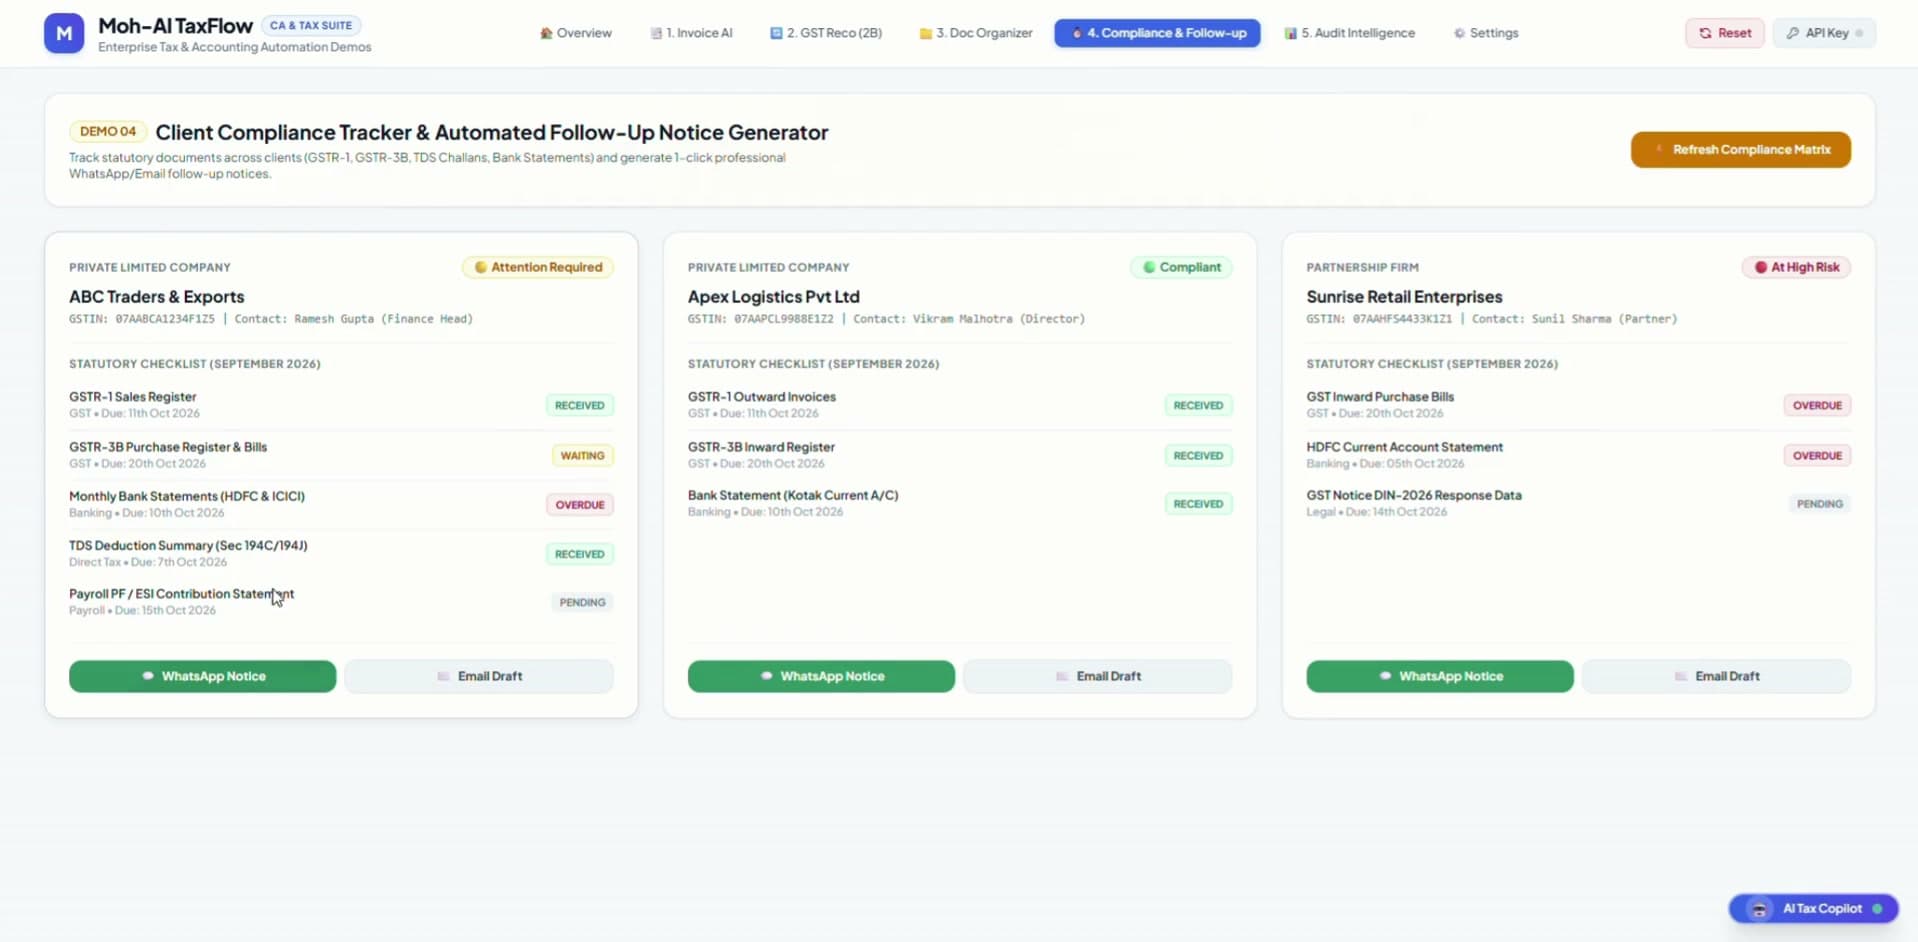Click RECEIVED badge for GSTR-1 Outward Invoices
The image size is (1918, 942).
(1198, 405)
